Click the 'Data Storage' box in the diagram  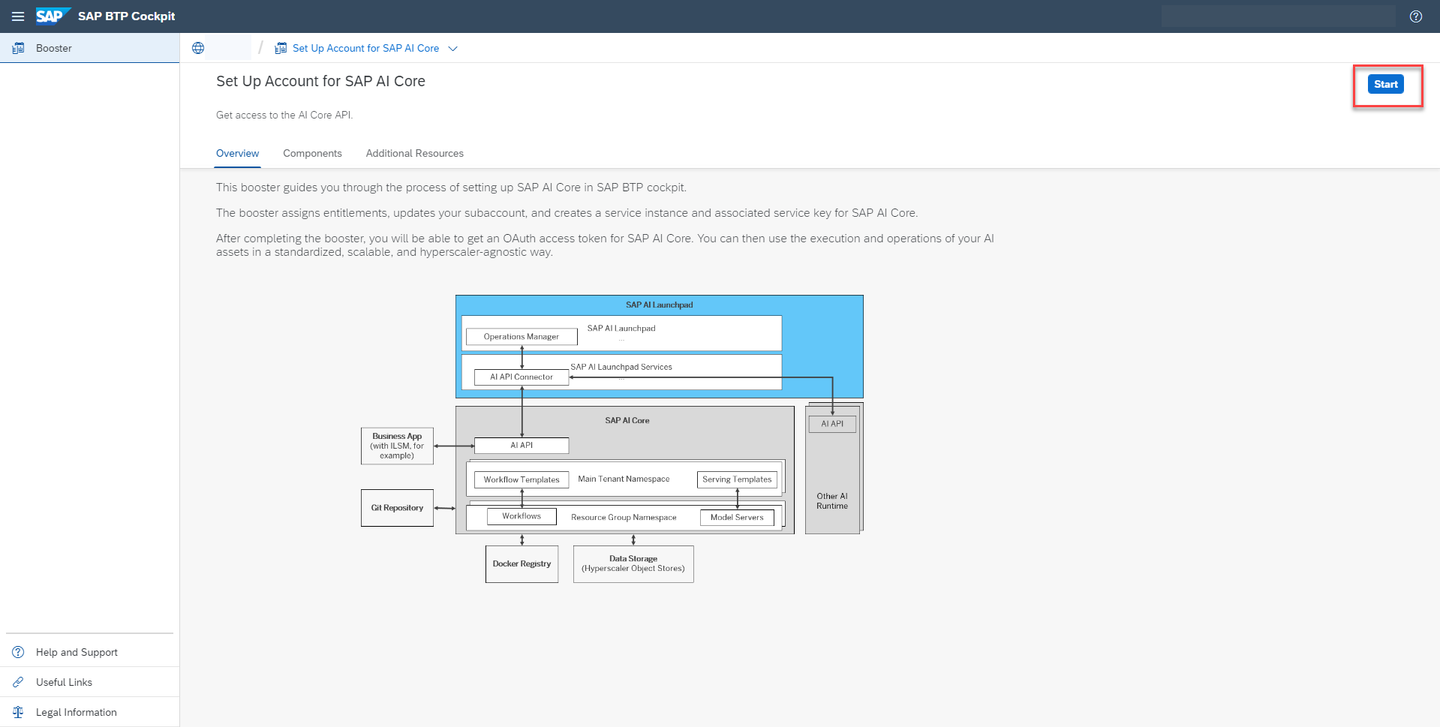(x=633, y=564)
